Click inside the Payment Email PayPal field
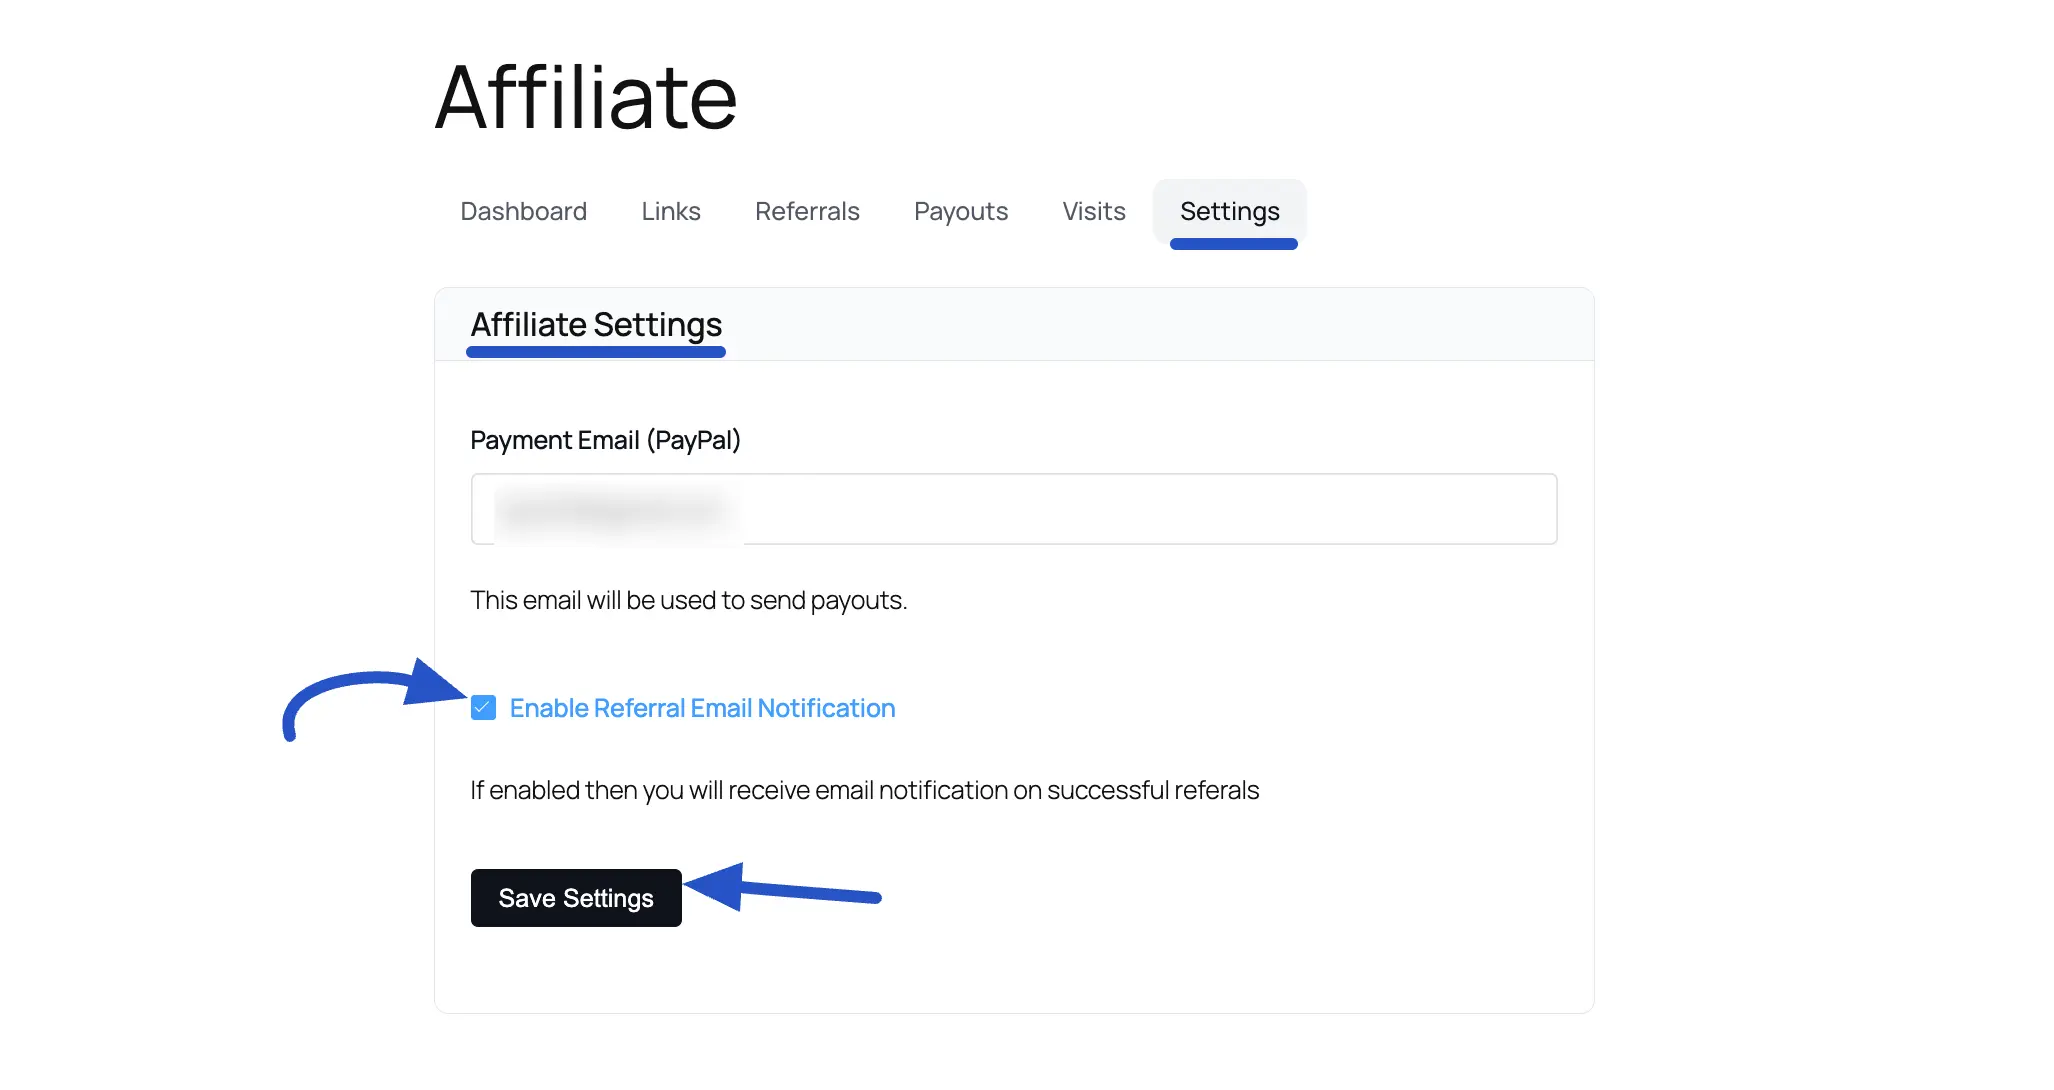The width and height of the screenshot is (2054, 1090). tap(1013, 508)
